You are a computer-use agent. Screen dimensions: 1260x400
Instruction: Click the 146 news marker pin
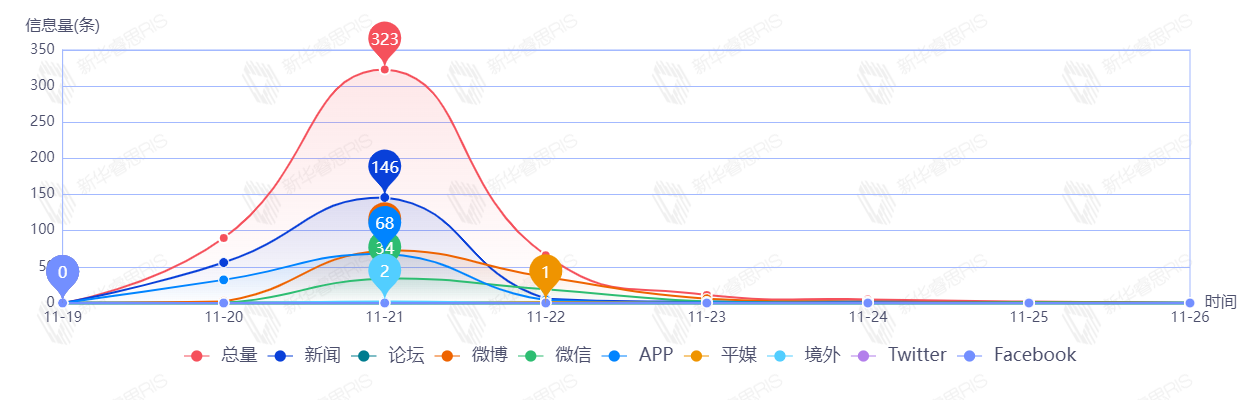[385, 167]
